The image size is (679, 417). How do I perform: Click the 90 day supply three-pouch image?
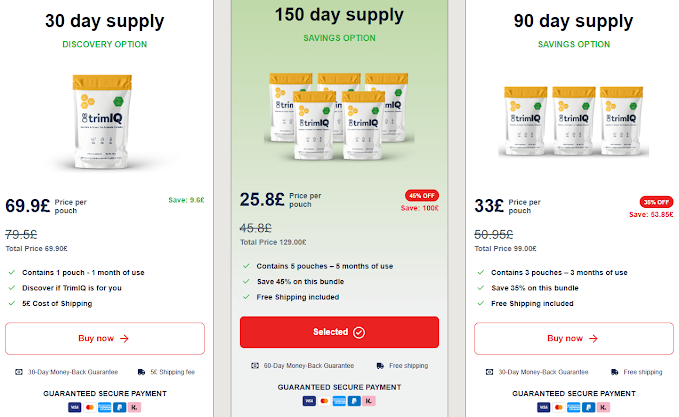pyautogui.click(x=573, y=116)
